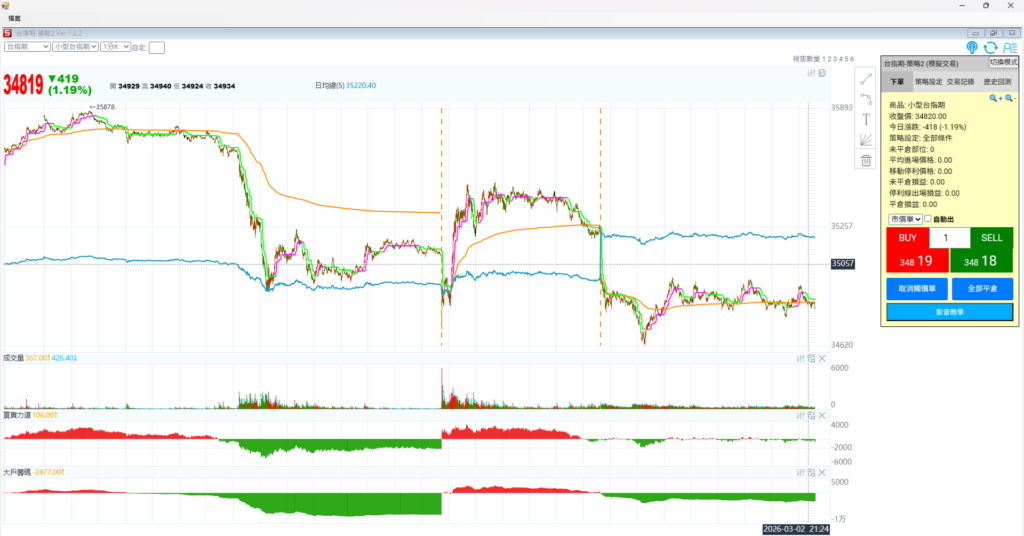Image resolution: width=1024 pixels, height=536 pixels.
Task: Open settings of 大戶籌碼 indicator panel
Action: pyautogui.click(x=799, y=471)
